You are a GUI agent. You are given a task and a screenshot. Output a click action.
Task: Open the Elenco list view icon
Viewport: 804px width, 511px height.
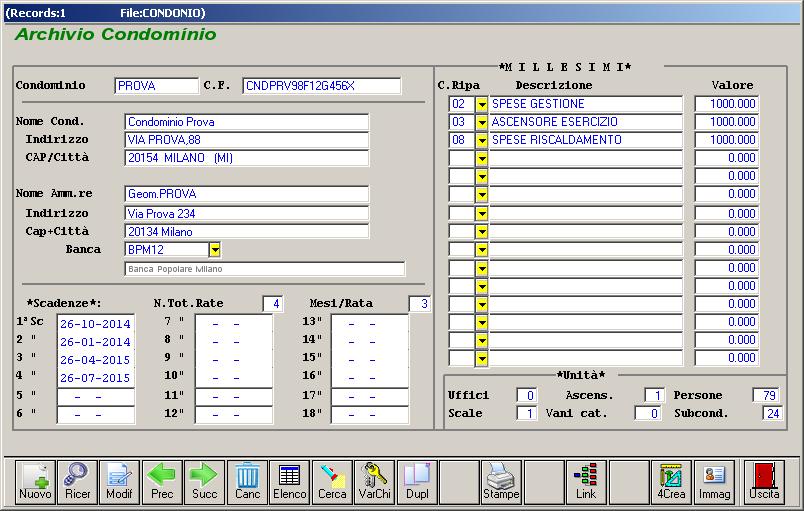click(290, 482)
